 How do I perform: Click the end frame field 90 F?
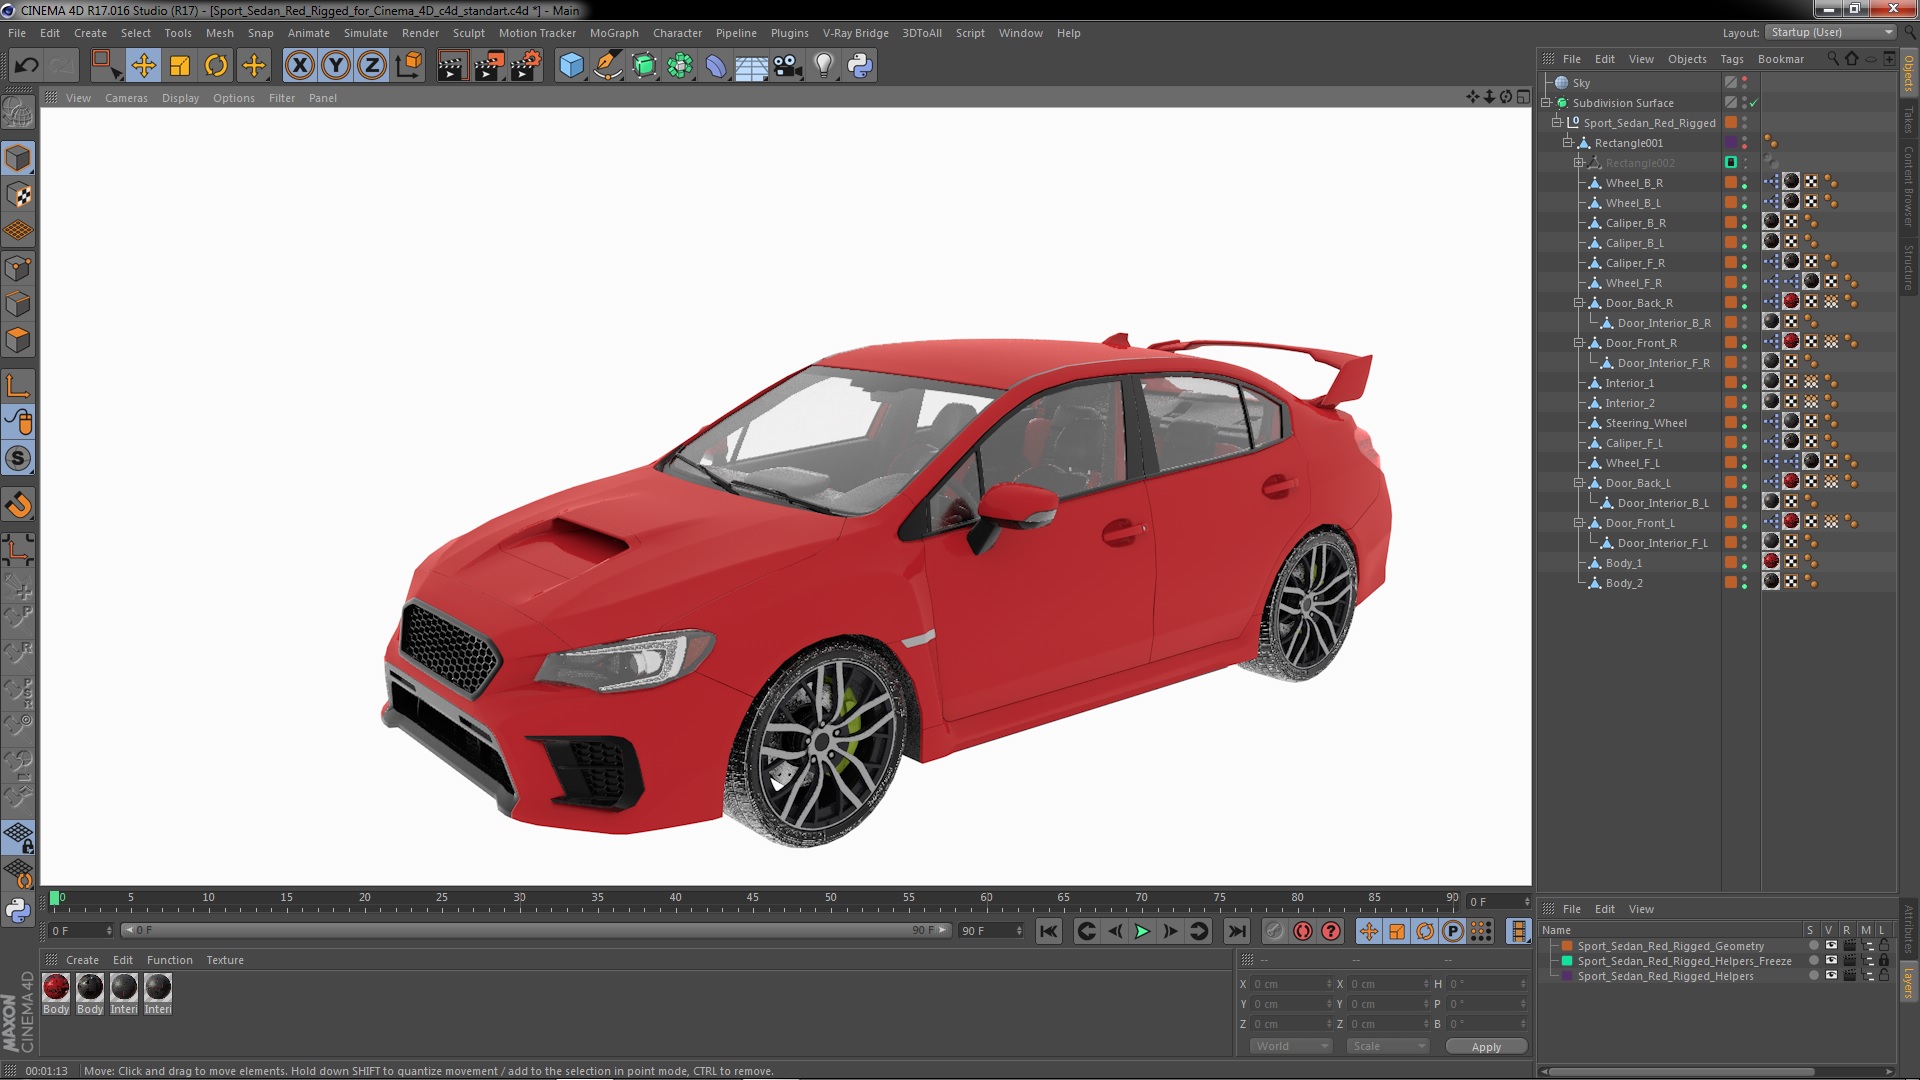[x=990, y=931]
